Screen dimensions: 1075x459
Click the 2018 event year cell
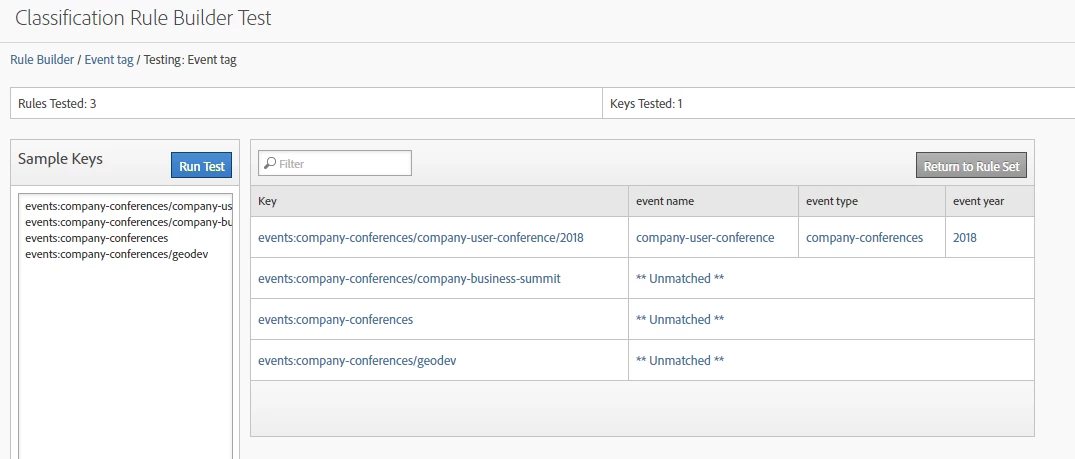tap(967, 238)
